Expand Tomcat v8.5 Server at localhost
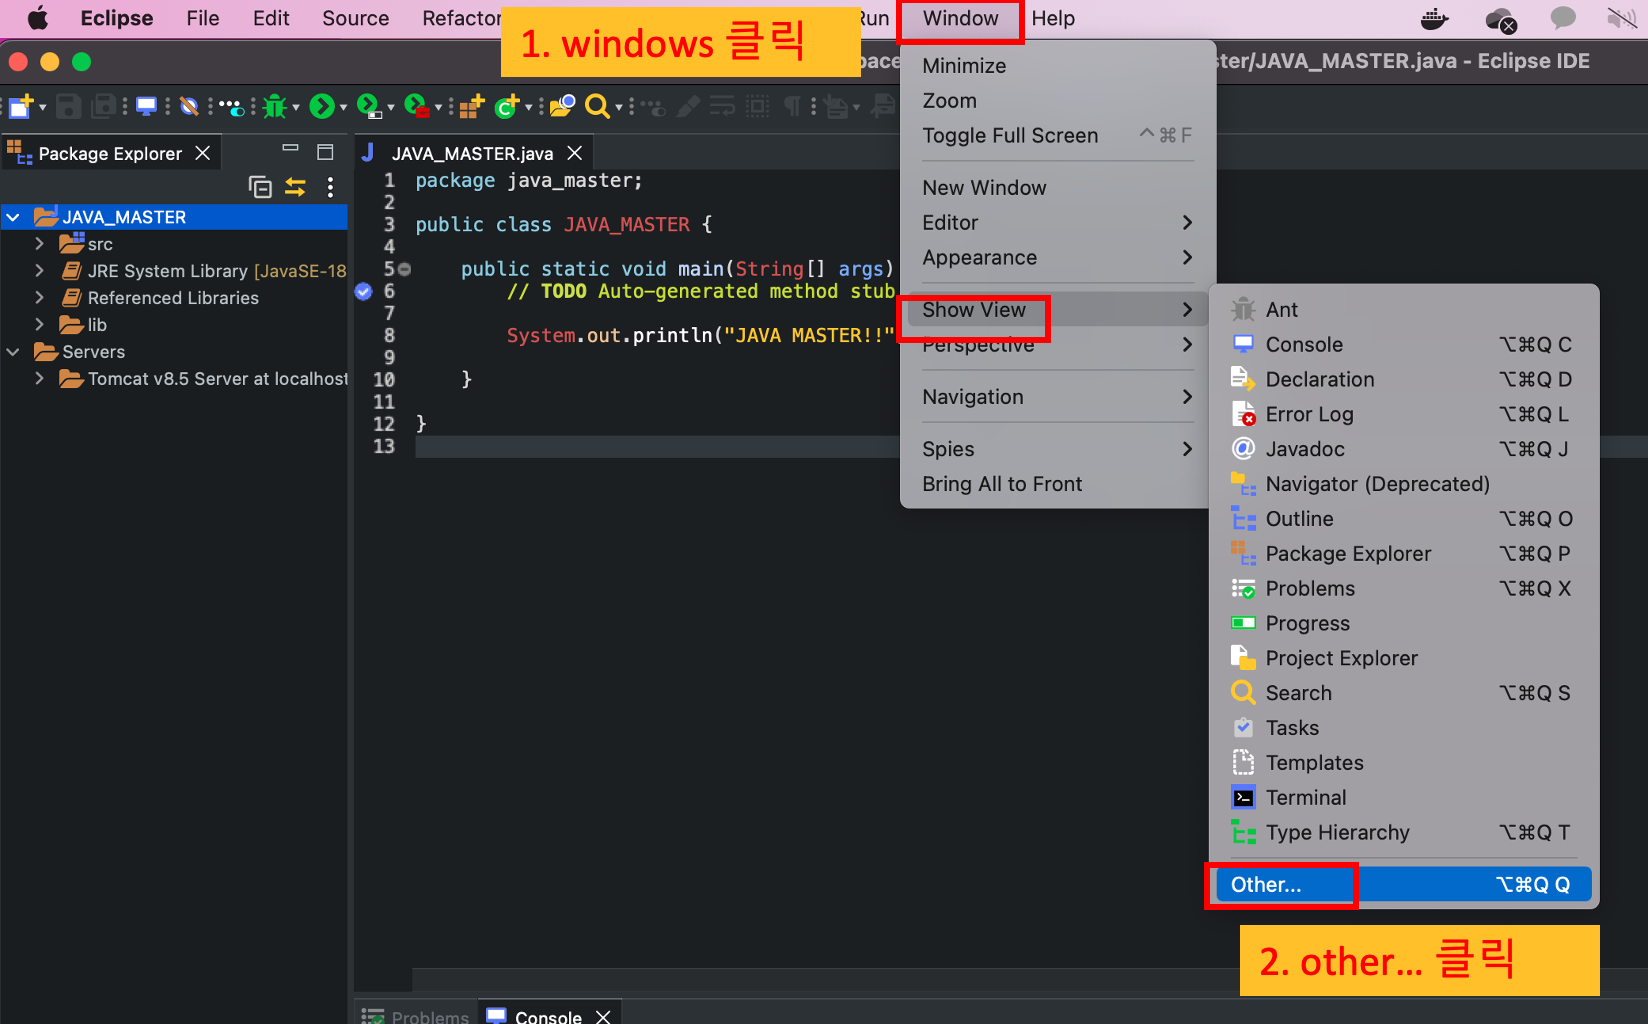This screenshot has height=1024, width=1648. (x=39, y=379)
